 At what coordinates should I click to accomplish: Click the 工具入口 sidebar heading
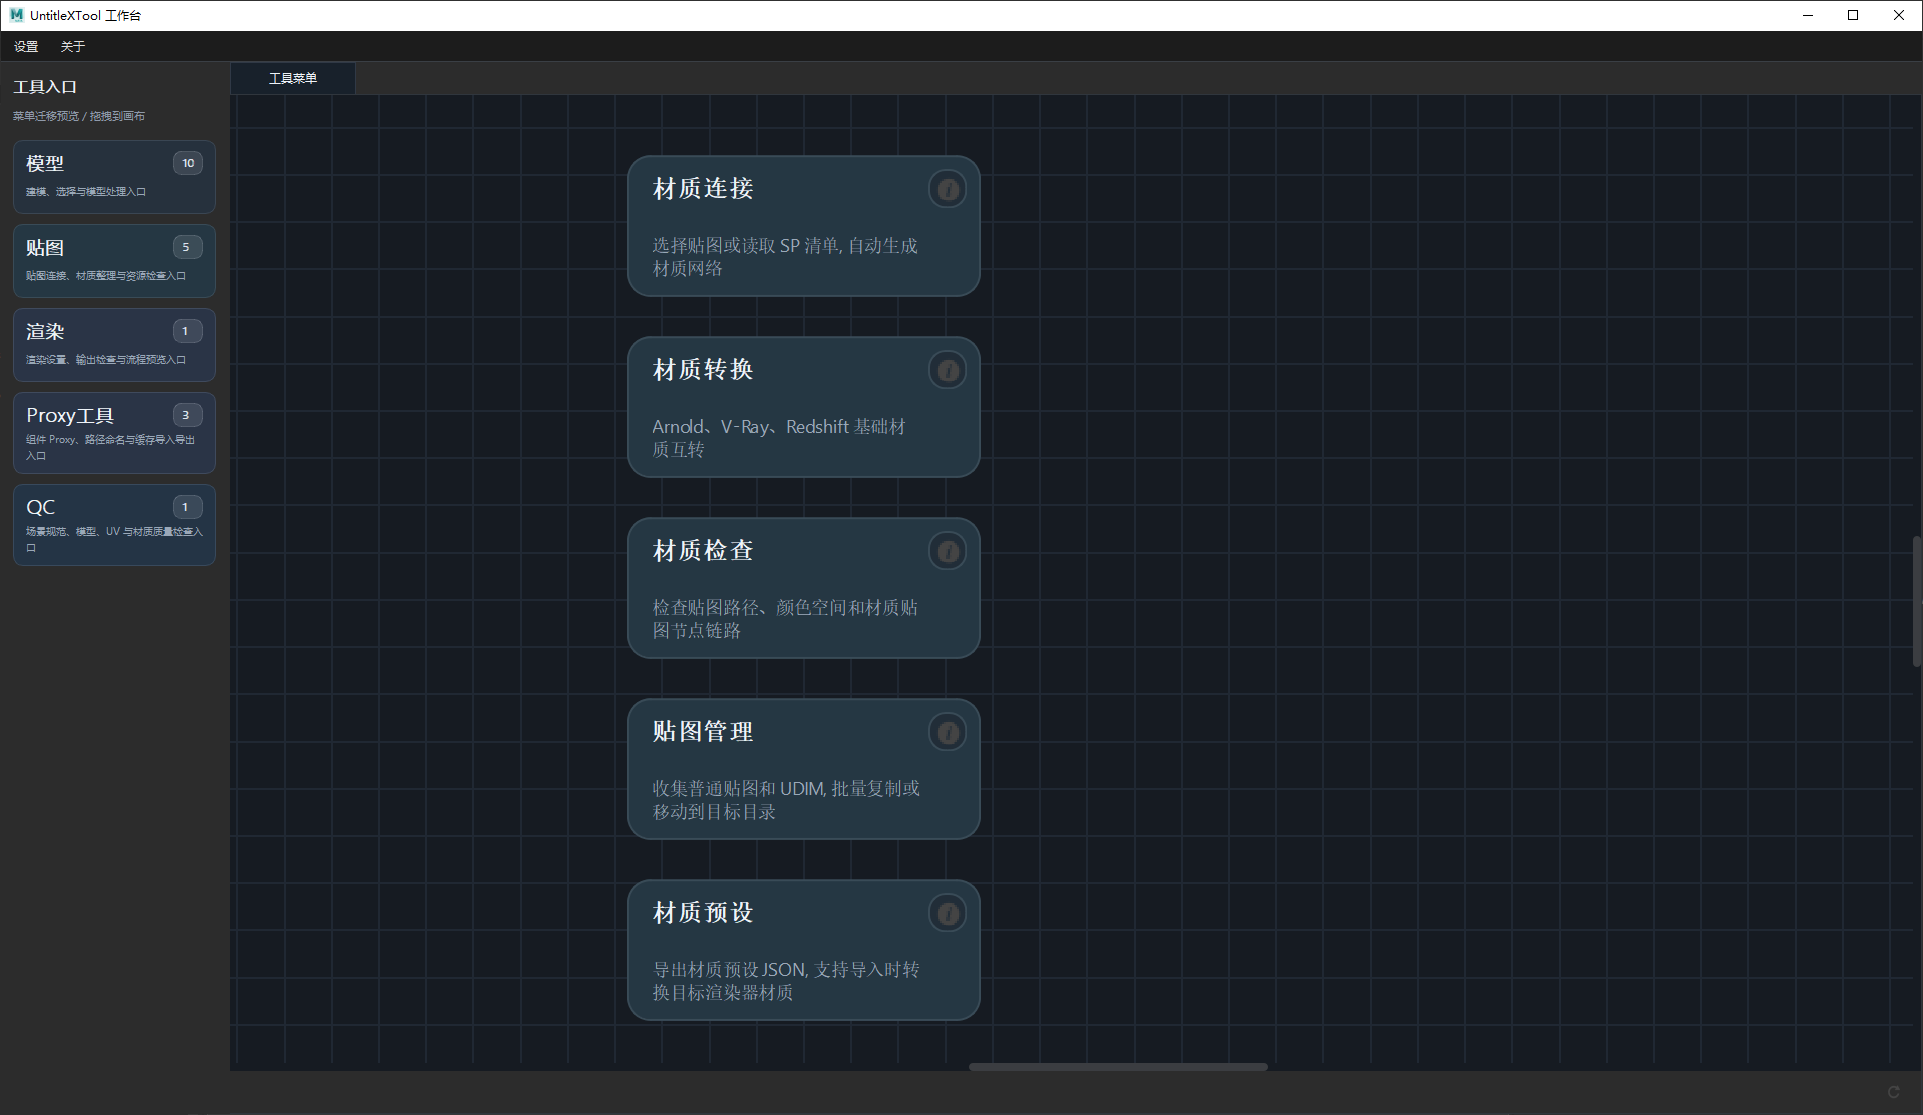point(45,87)
